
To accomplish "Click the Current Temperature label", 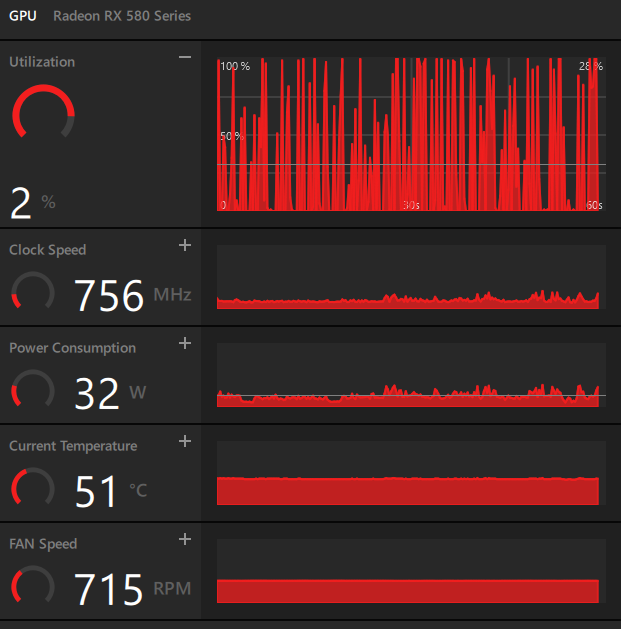I will click(x=73, y=446).
